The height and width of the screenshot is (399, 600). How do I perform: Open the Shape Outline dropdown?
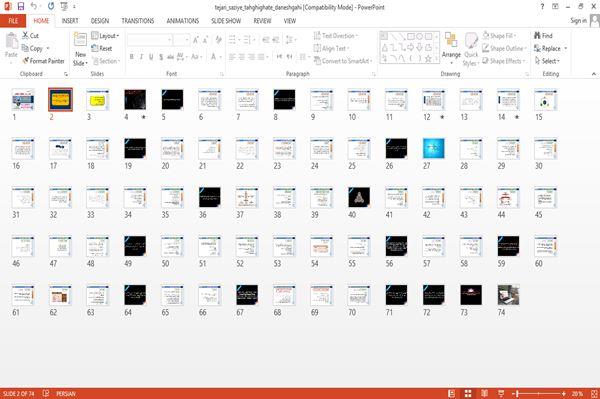click(504, 48)
